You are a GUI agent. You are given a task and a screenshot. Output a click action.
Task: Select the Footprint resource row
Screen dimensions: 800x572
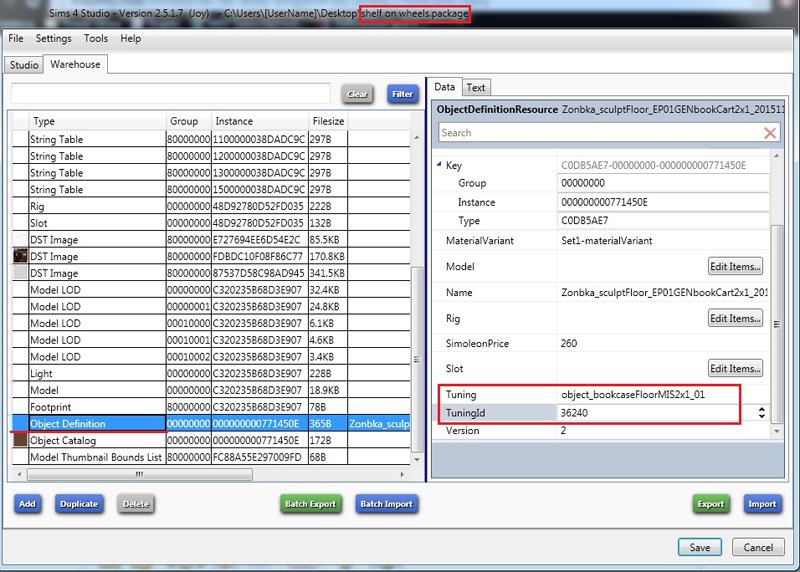(x=88, y=407)
